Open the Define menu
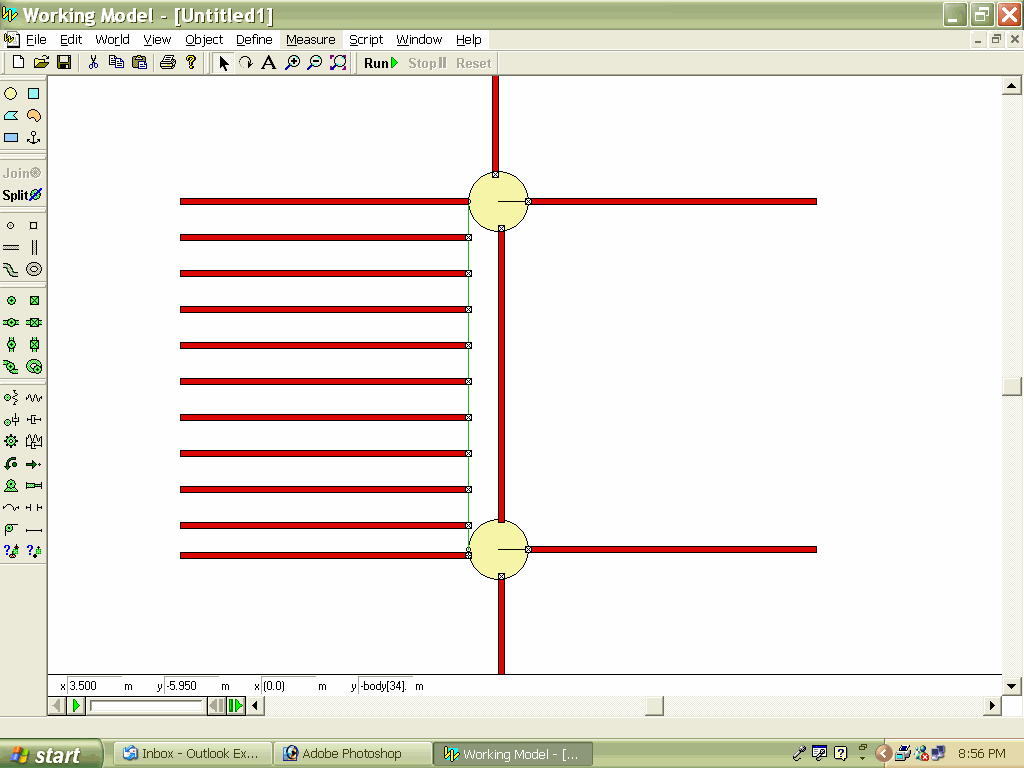This screenshot has height=768, width=1024. click(254, 40)
